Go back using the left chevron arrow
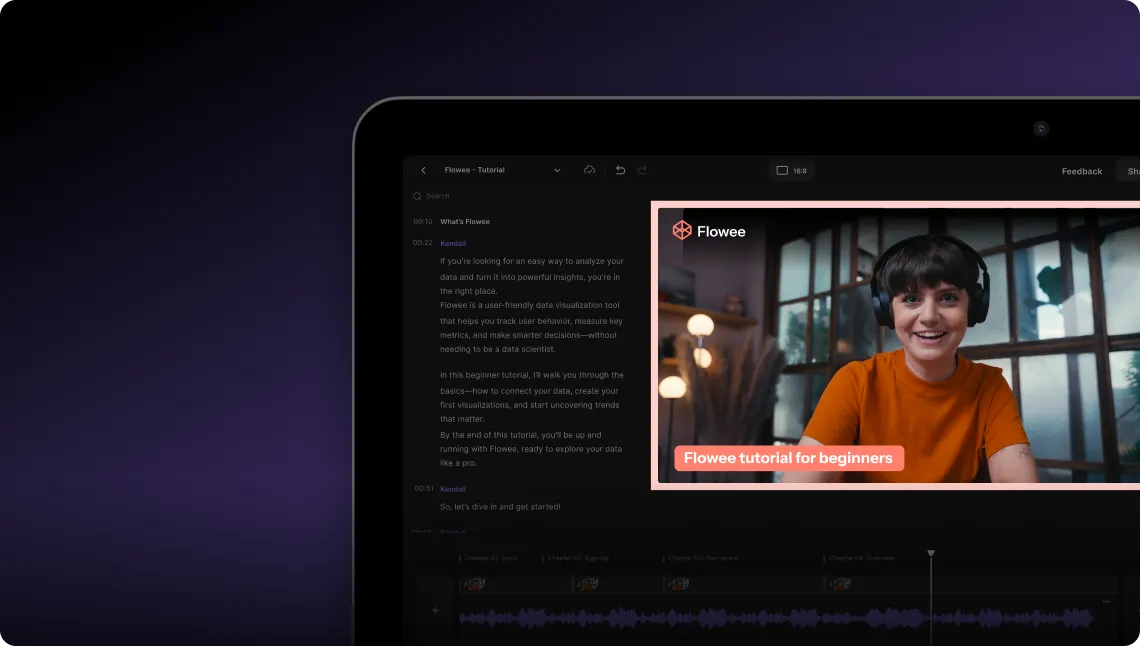 (x=423, y=170)
